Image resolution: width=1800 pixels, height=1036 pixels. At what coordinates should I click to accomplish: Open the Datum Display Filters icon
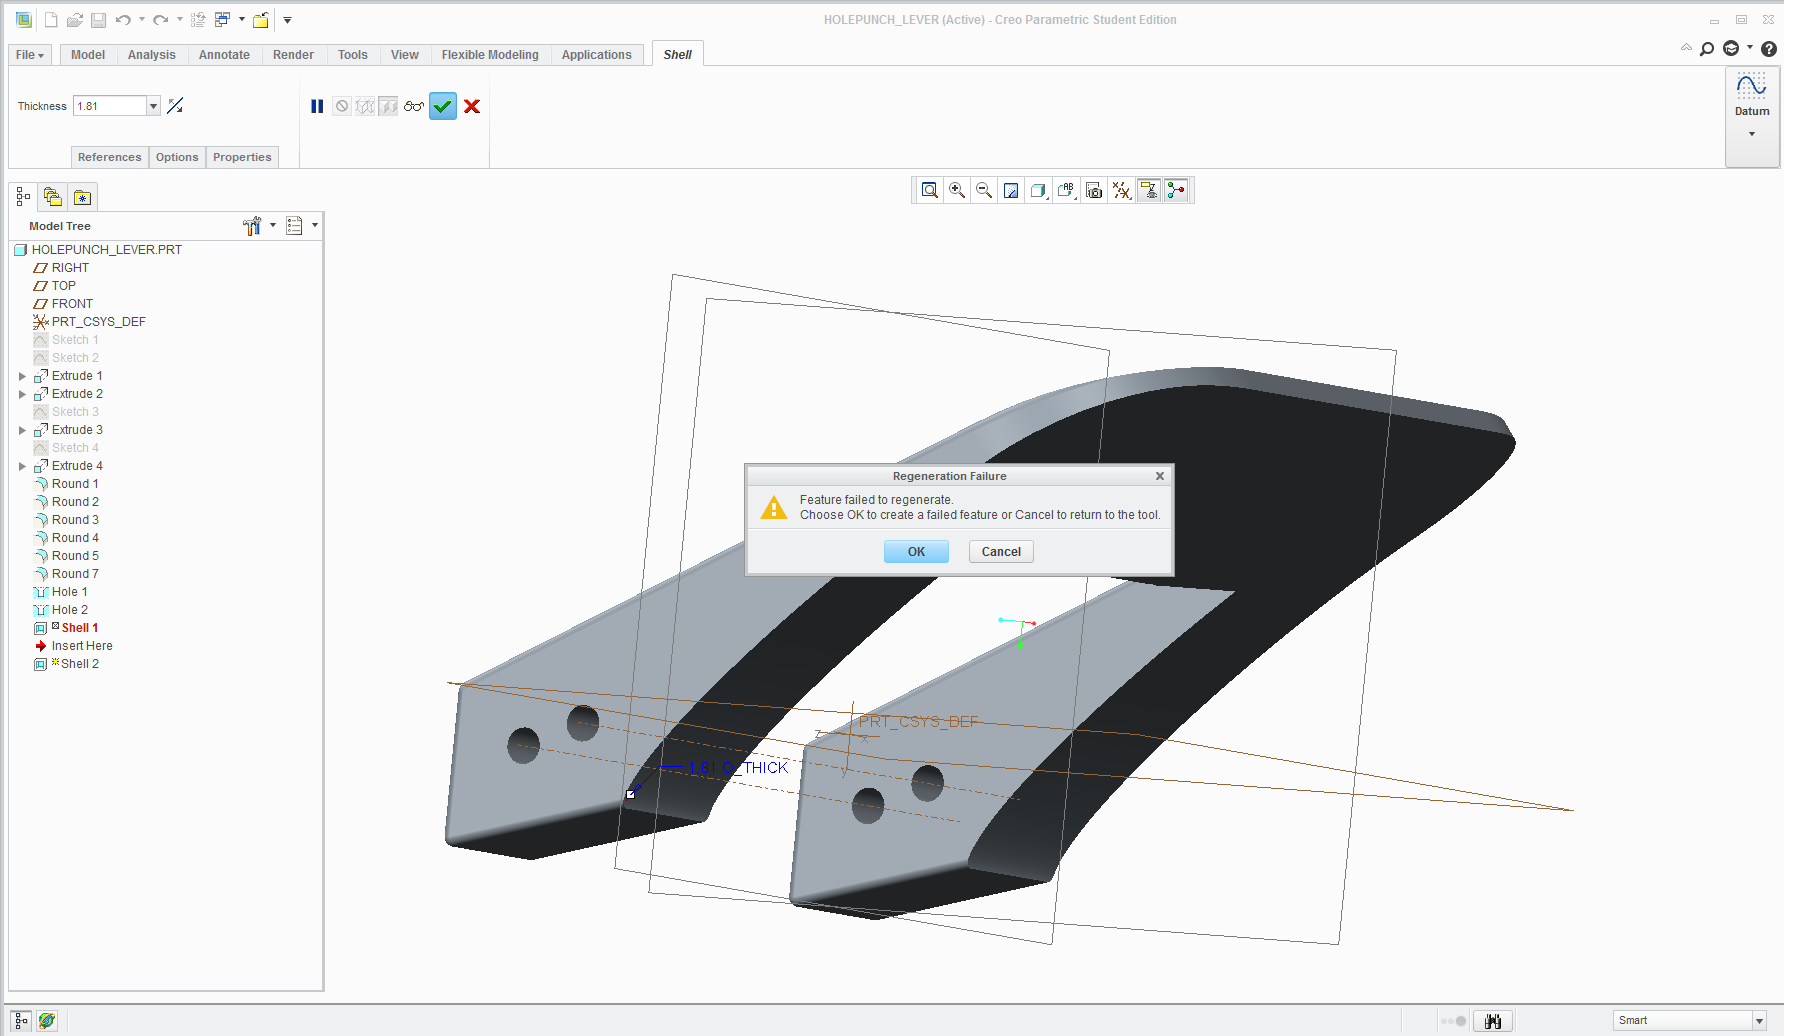(1122, 190)
